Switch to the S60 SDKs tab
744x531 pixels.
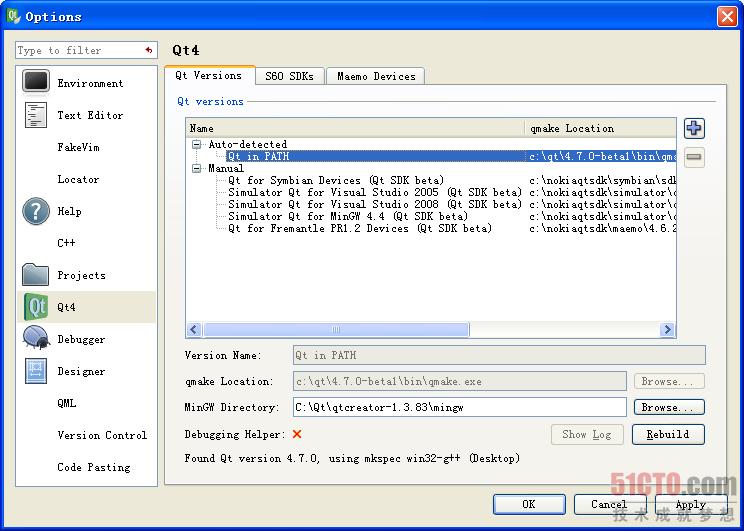[289, 76]
